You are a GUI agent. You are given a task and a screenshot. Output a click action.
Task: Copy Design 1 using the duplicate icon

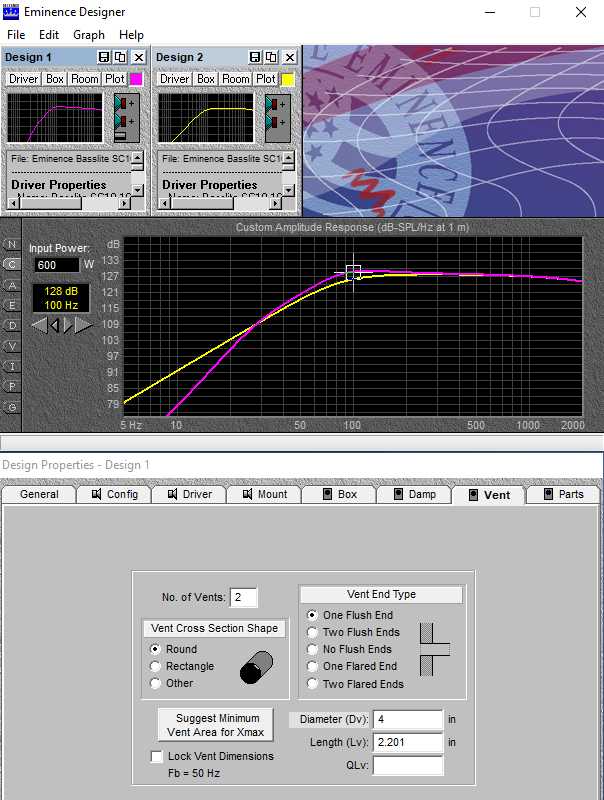click(x=120, y=57)
